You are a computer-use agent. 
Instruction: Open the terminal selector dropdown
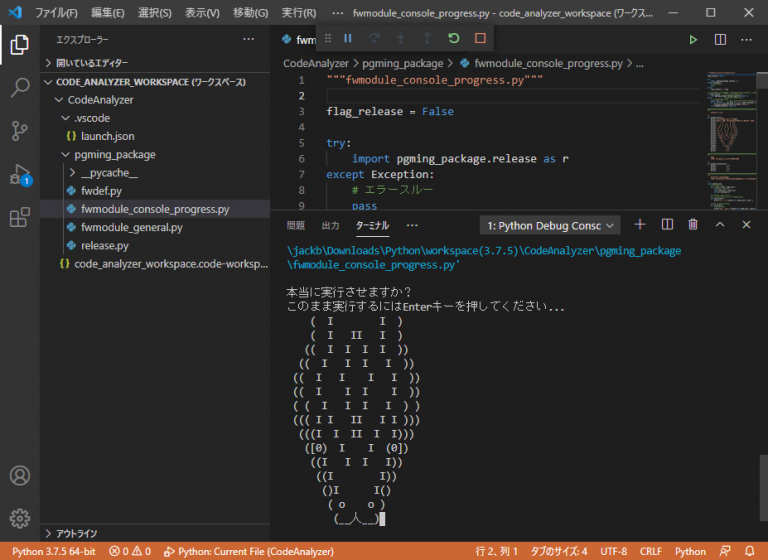pyautogui.click(x=552, y=226)
